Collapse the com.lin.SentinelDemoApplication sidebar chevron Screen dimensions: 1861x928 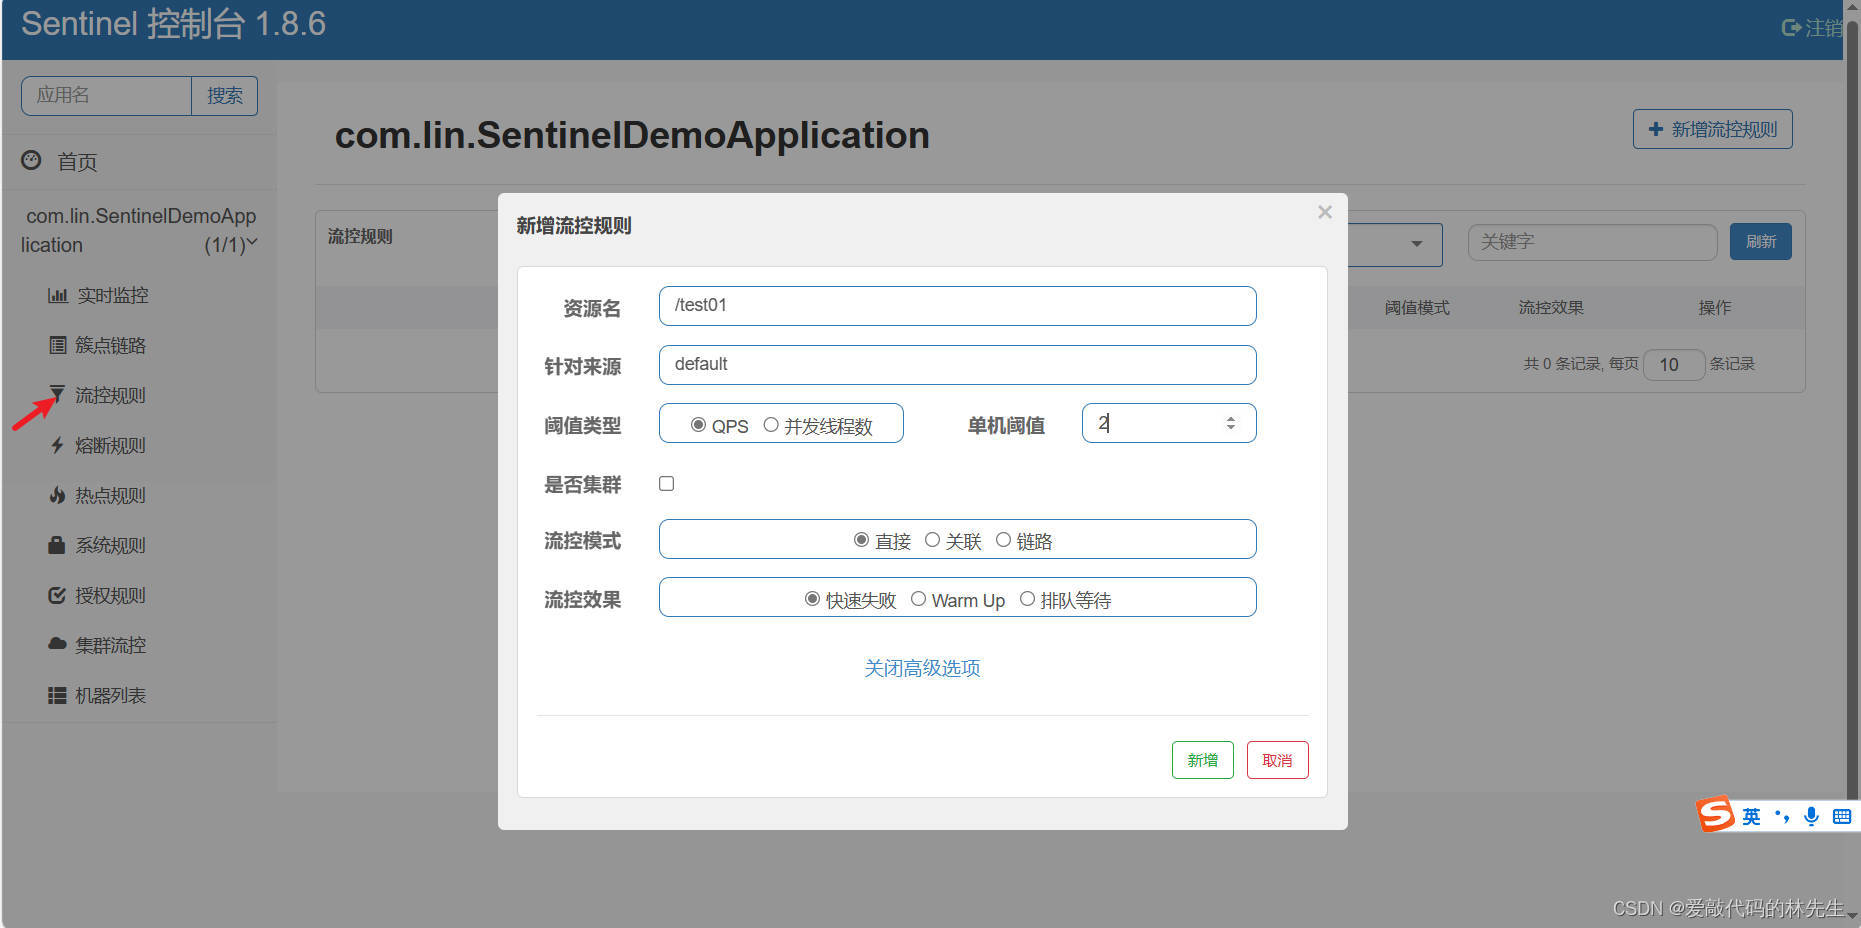252,242
